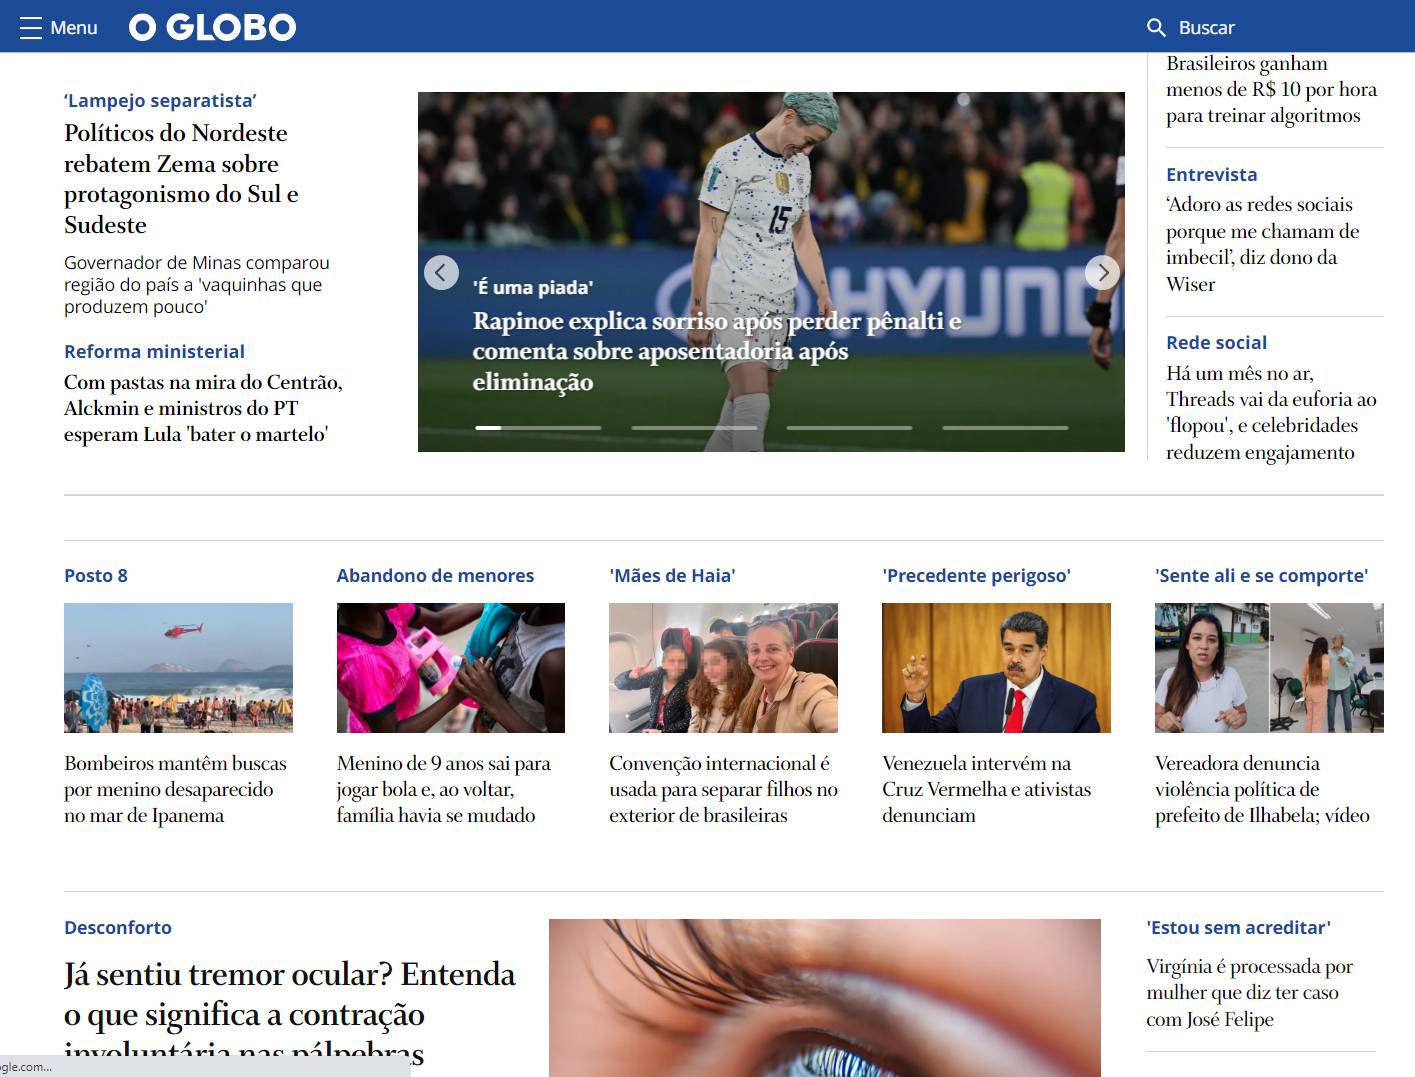
Task: Read 'Adoro as redes sociais' Wiser interview
Action: click(1263, 244)
